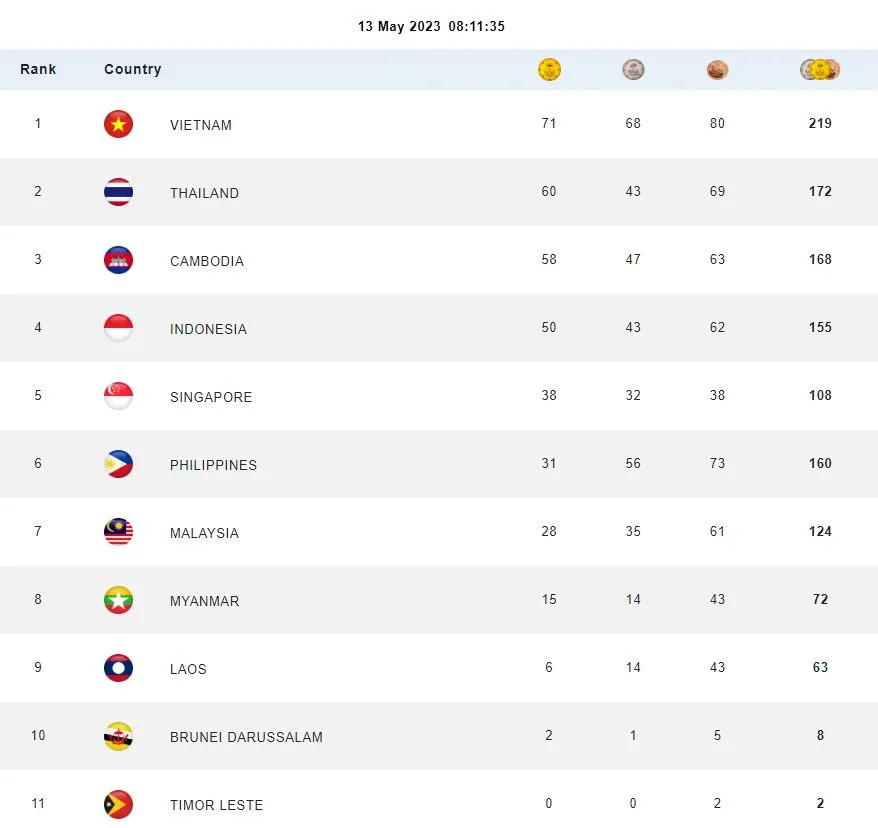
Task: Click the gold medal column icon
Action: pos(549,70)
